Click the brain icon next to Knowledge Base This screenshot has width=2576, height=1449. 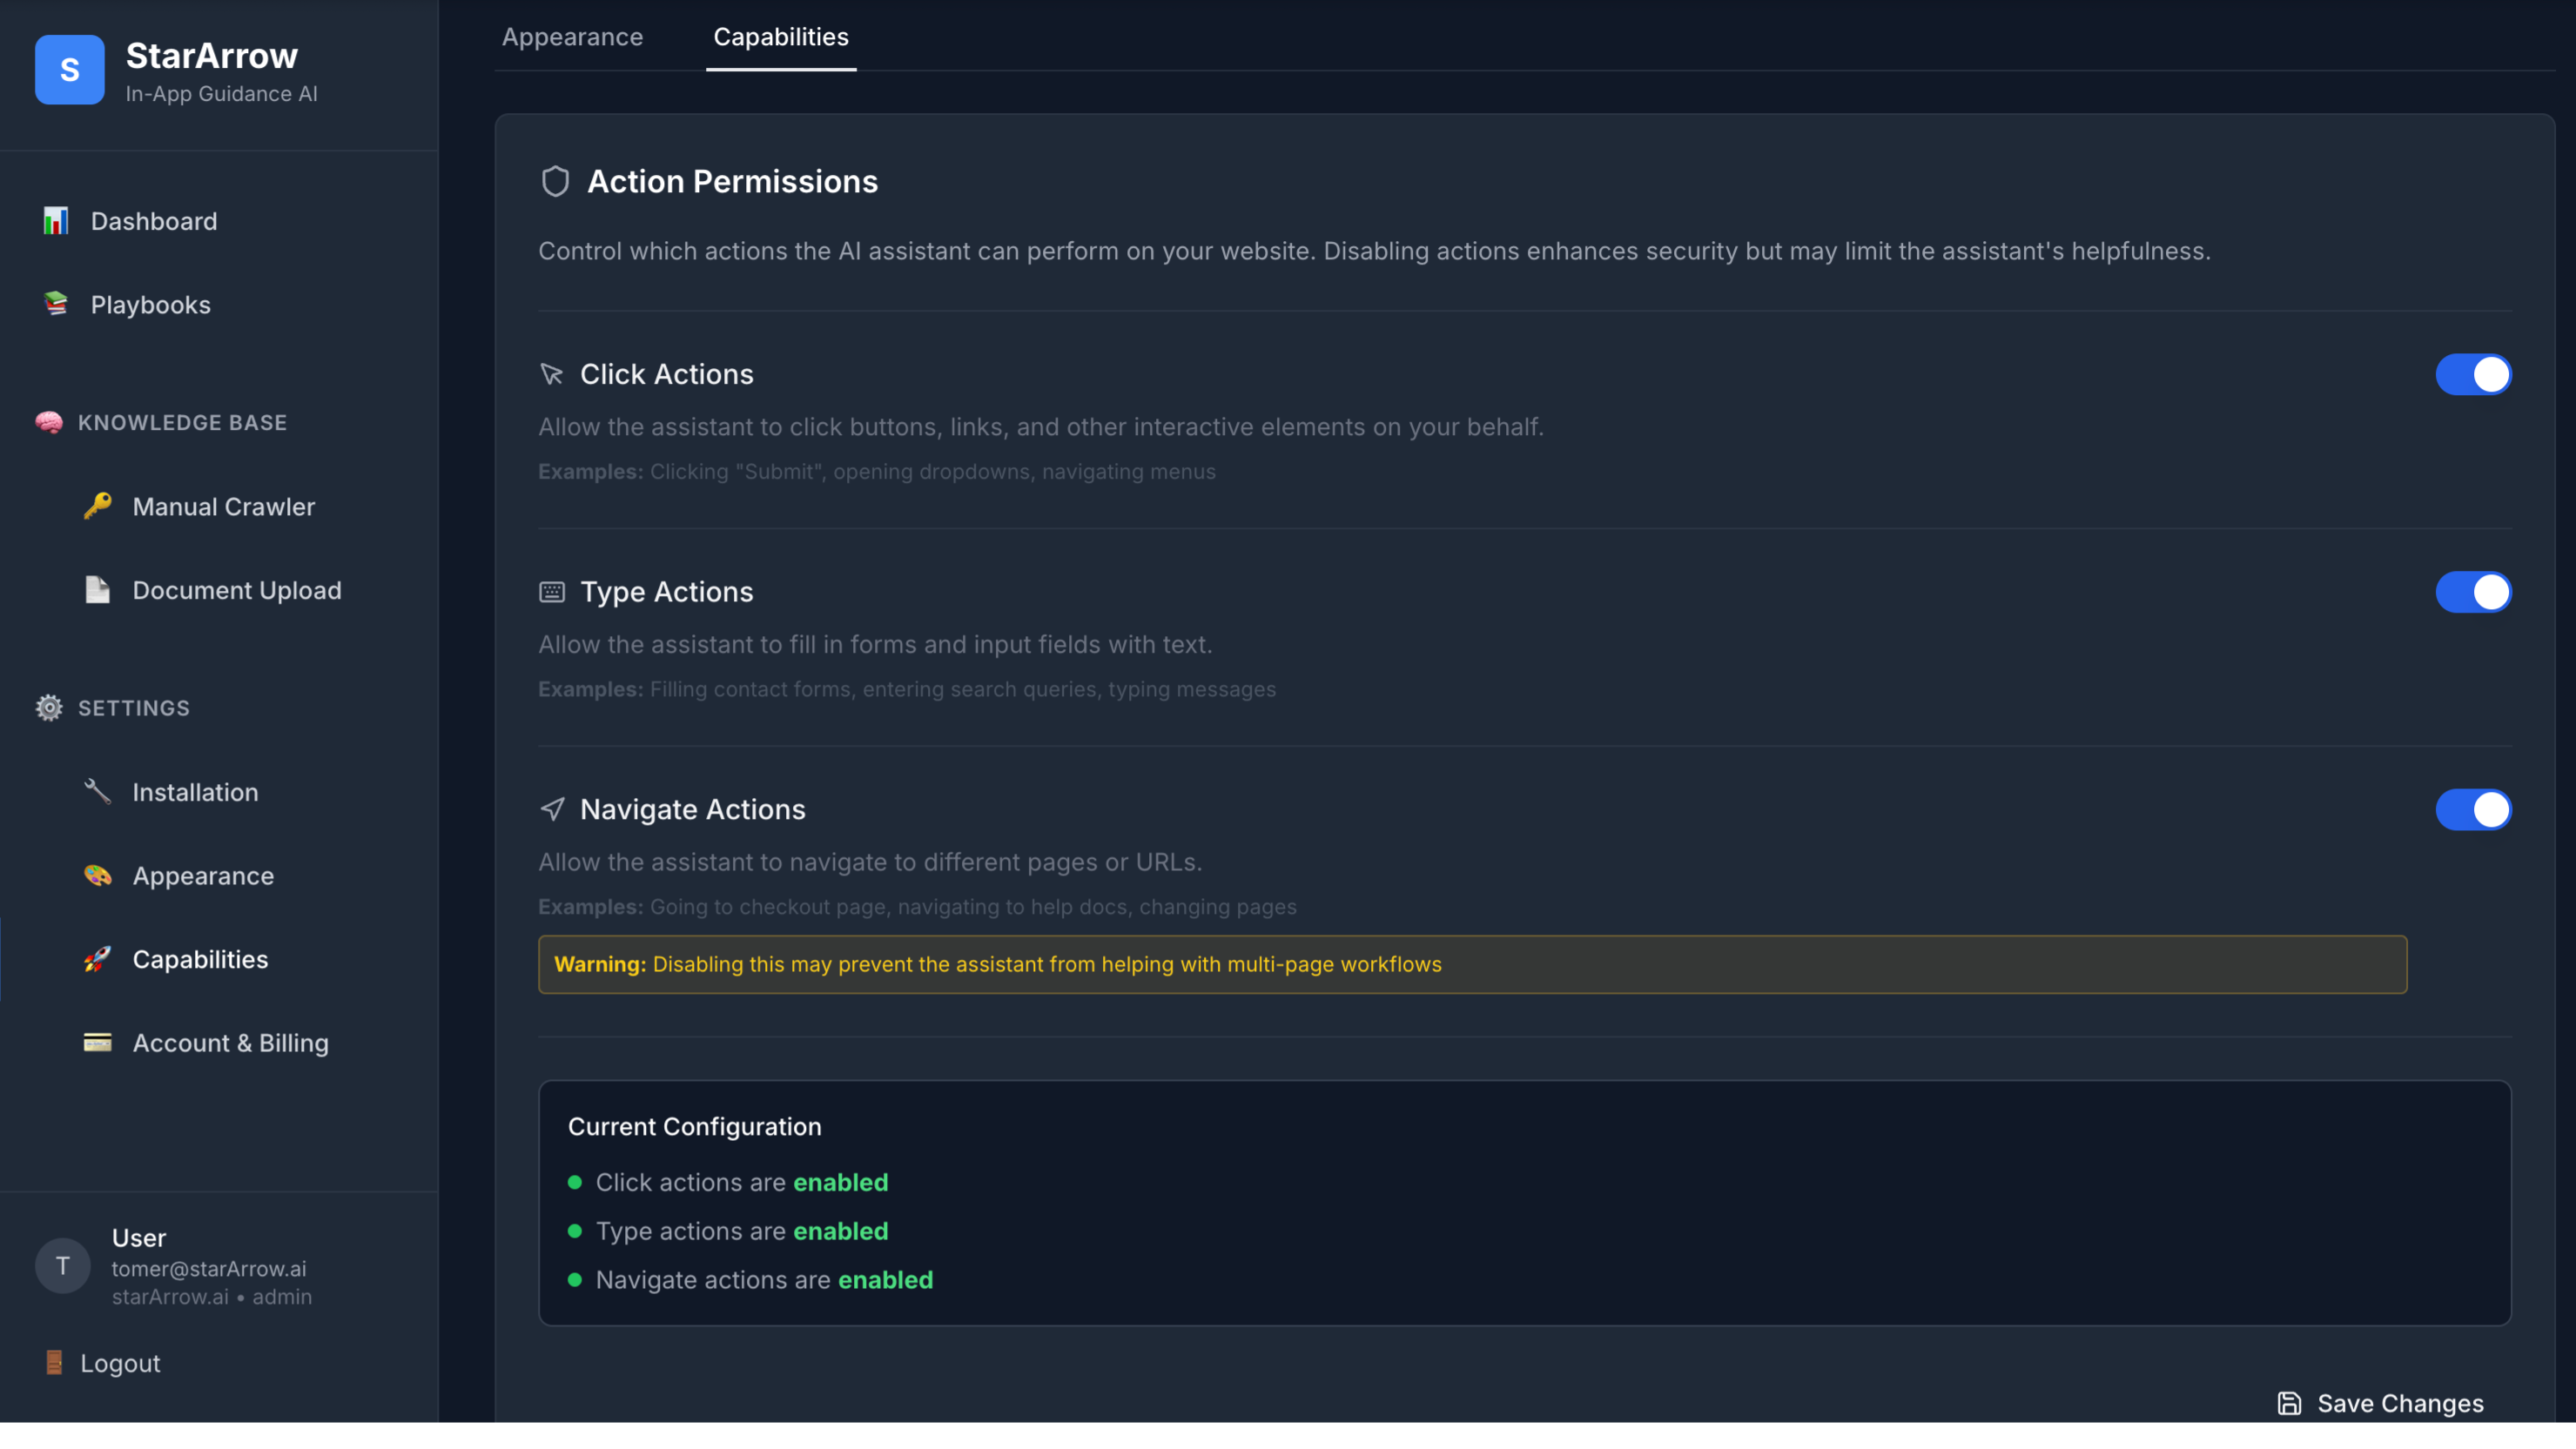point(48,422)
